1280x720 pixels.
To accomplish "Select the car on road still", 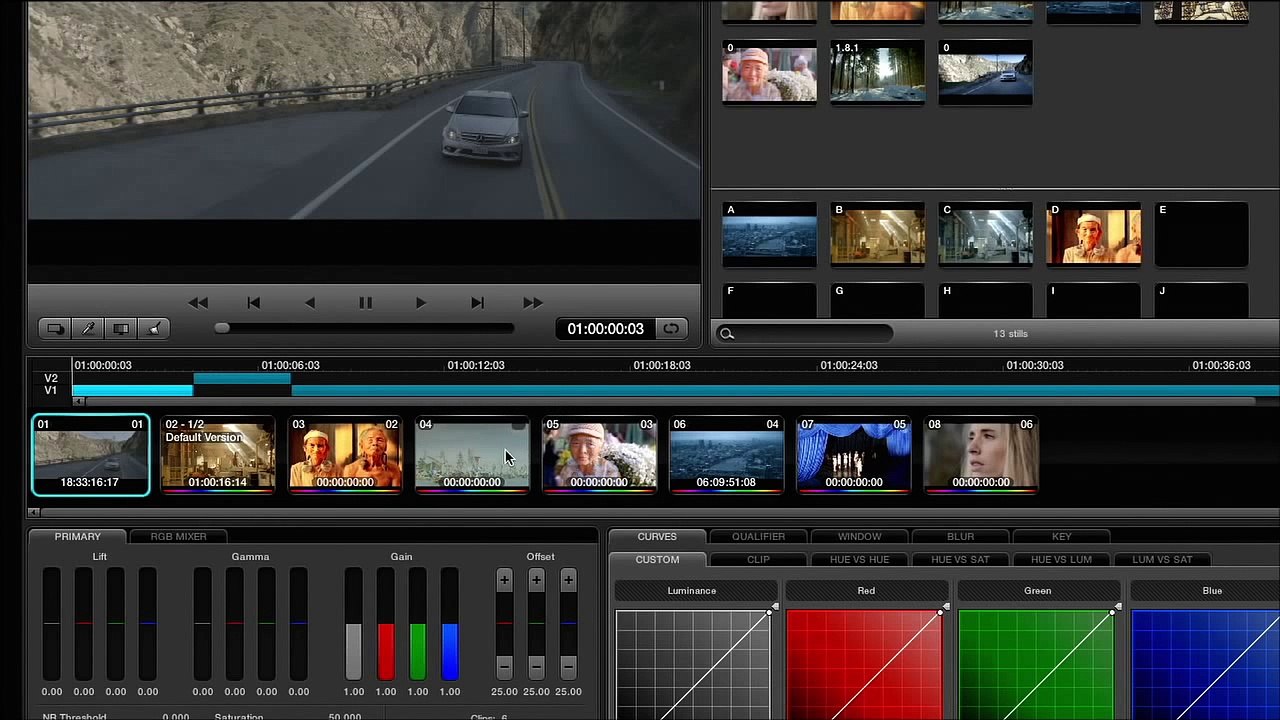I will [985, 73].
